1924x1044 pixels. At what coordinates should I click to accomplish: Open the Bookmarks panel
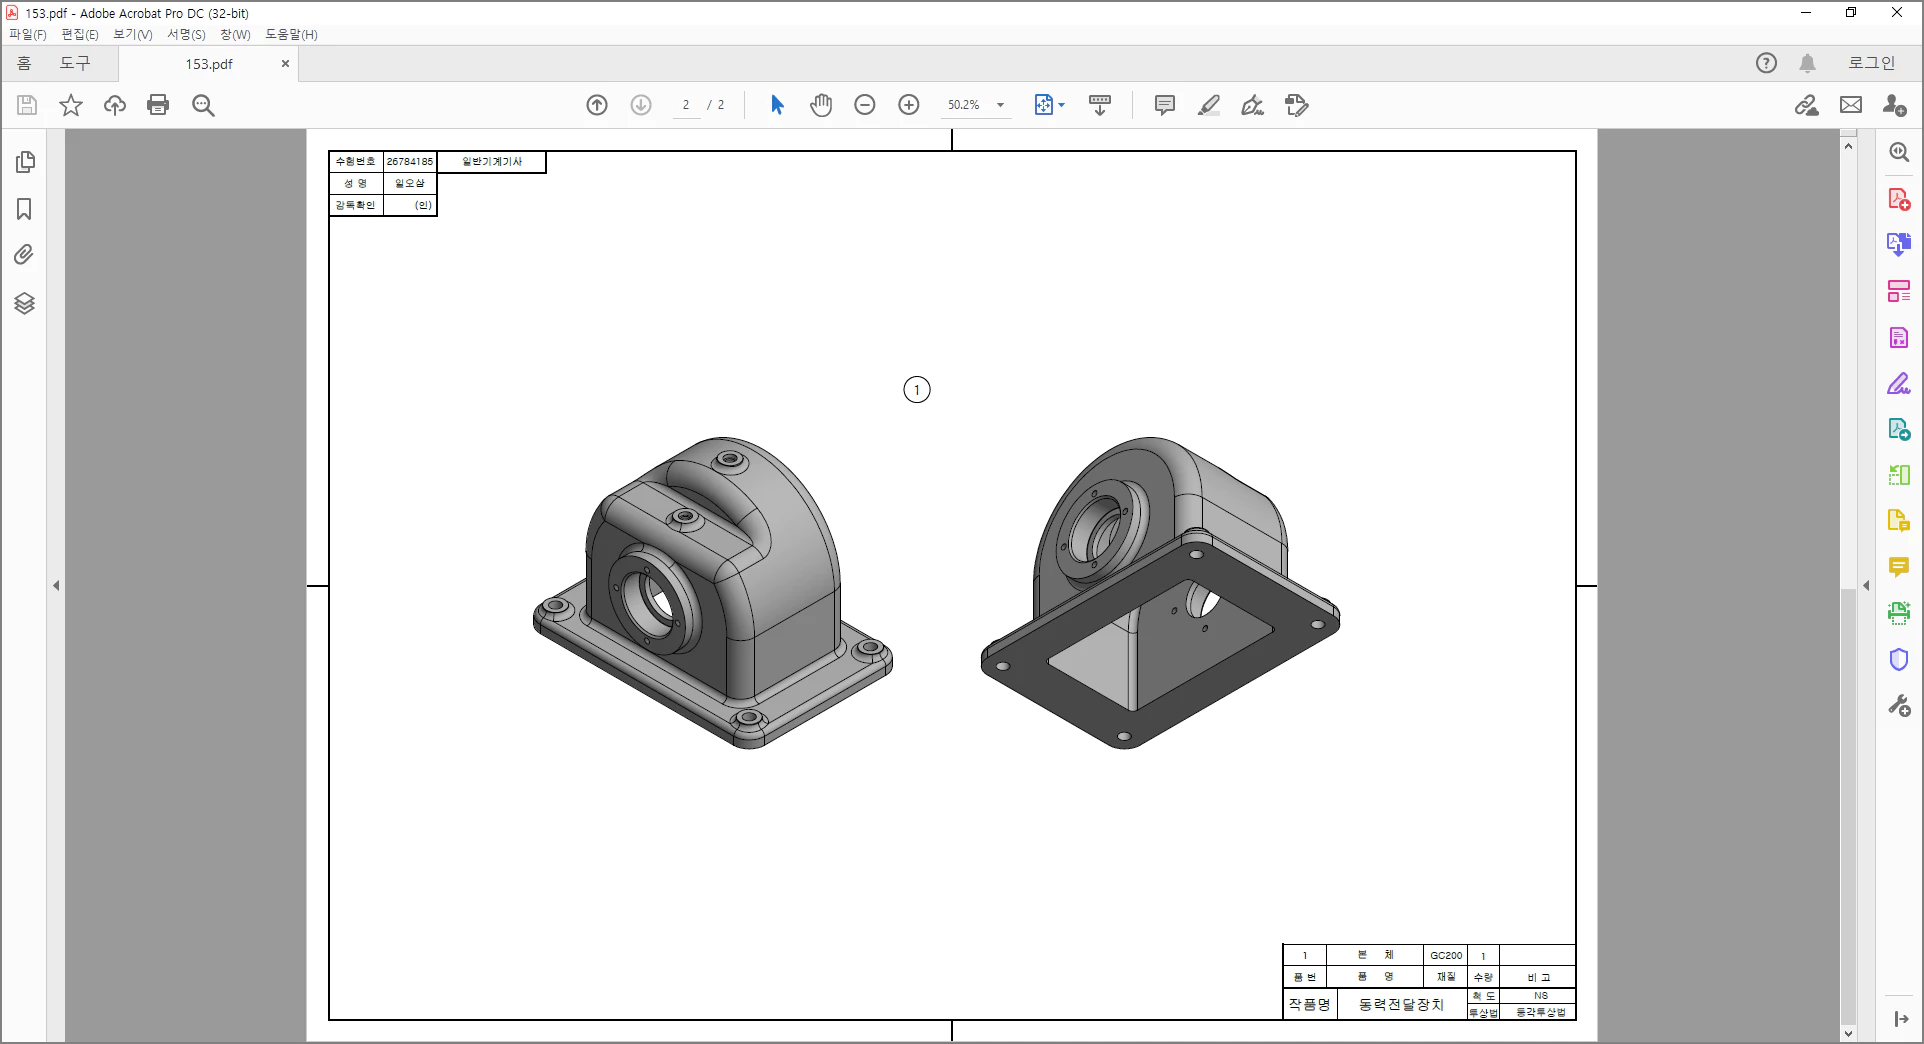point(25,209)
